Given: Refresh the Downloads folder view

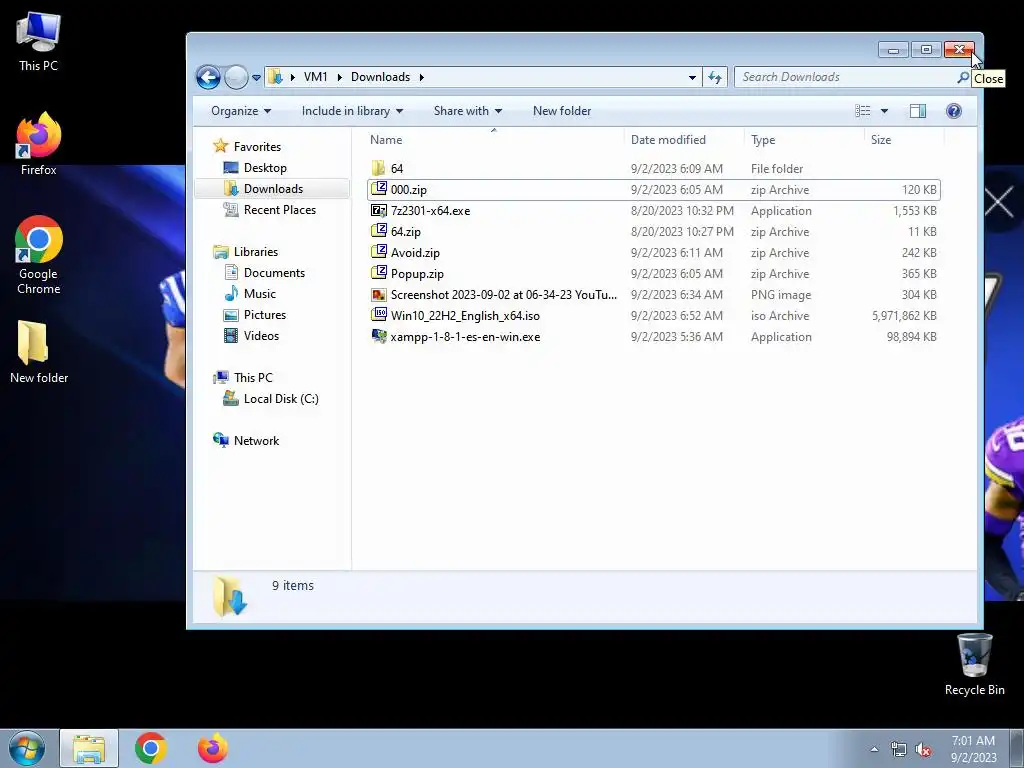Looking at the screenshot, I should tap(715, 78).
